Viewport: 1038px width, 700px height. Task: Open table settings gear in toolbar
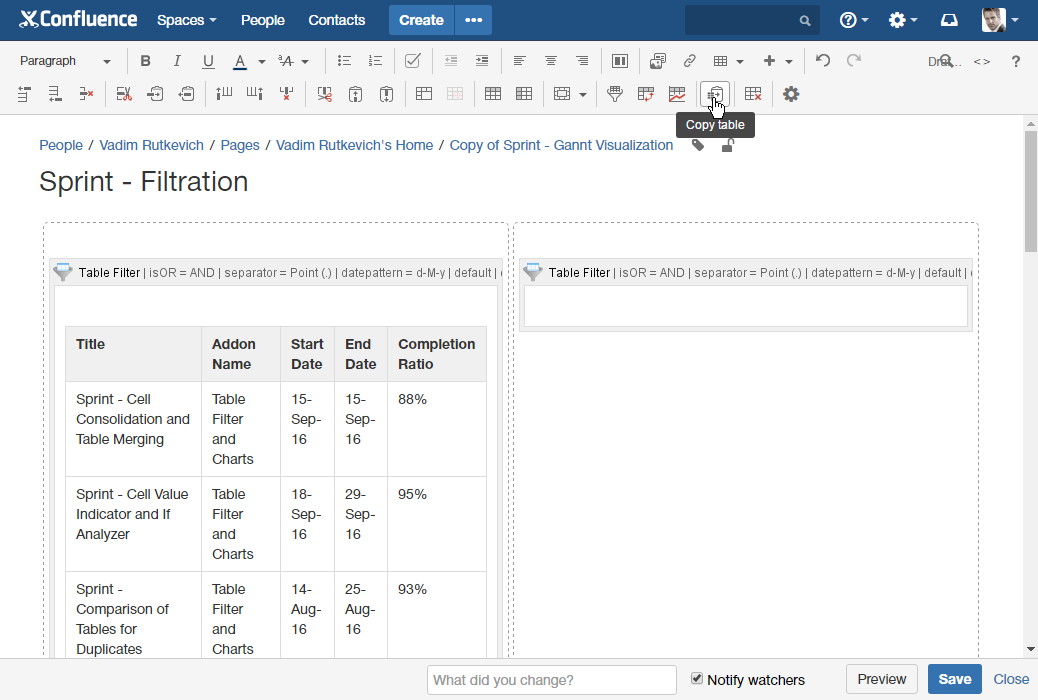pyautogui.click(x=790, y=94)
